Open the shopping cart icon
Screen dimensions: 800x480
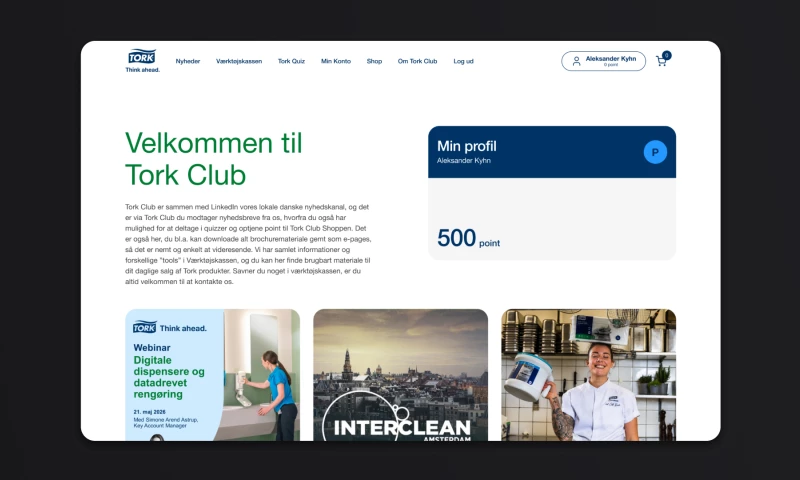pos(661,61)
